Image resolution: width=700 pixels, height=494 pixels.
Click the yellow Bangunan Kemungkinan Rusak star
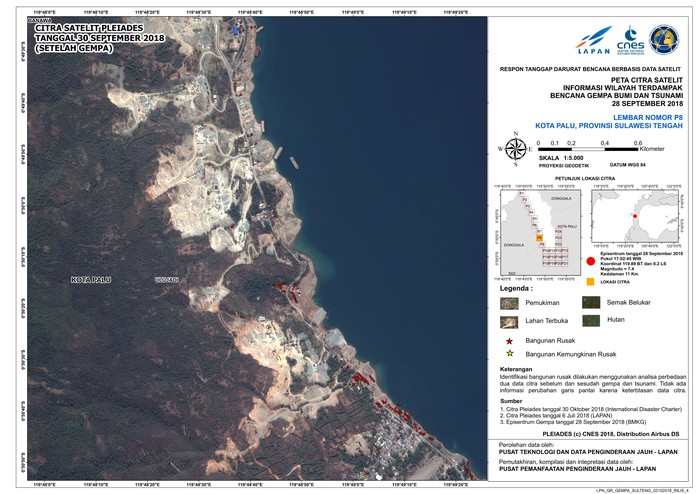(509, 353)
